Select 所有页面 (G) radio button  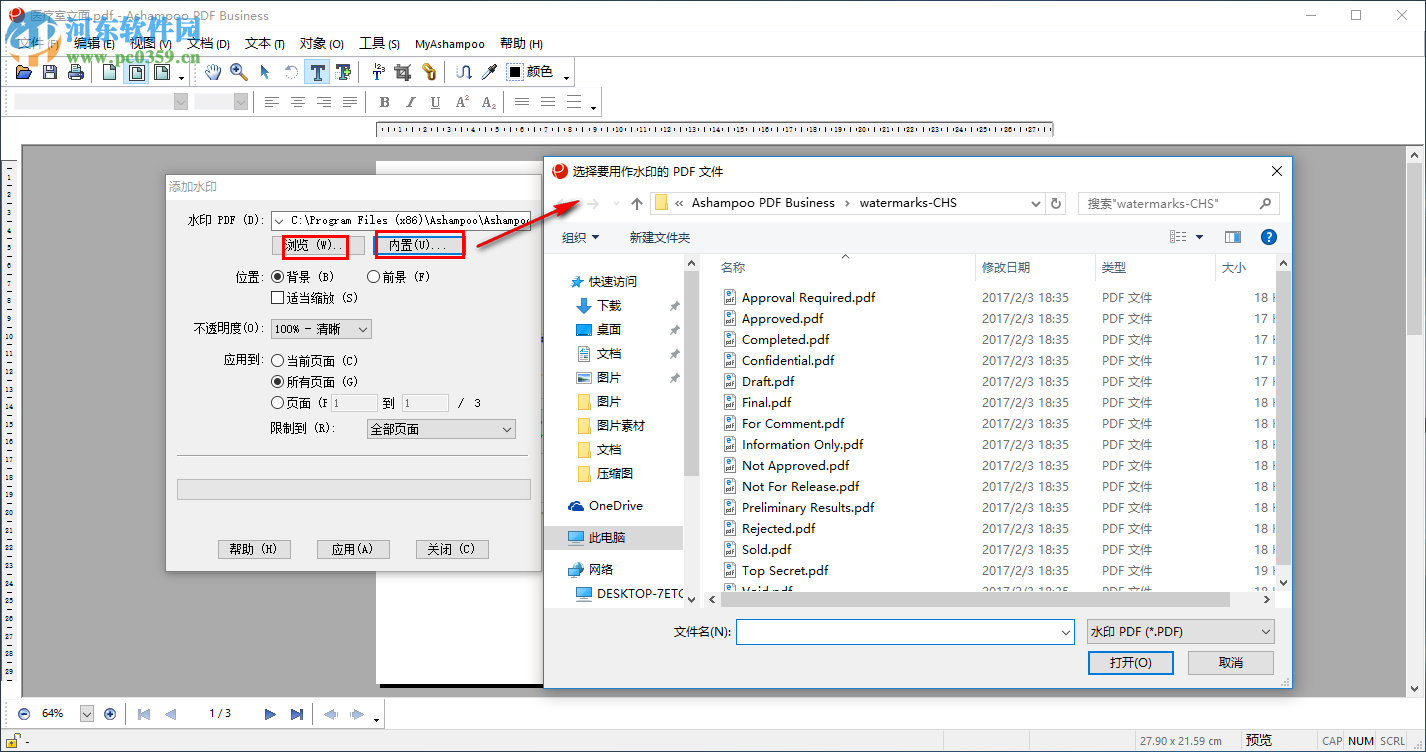(x=278, y=382)
